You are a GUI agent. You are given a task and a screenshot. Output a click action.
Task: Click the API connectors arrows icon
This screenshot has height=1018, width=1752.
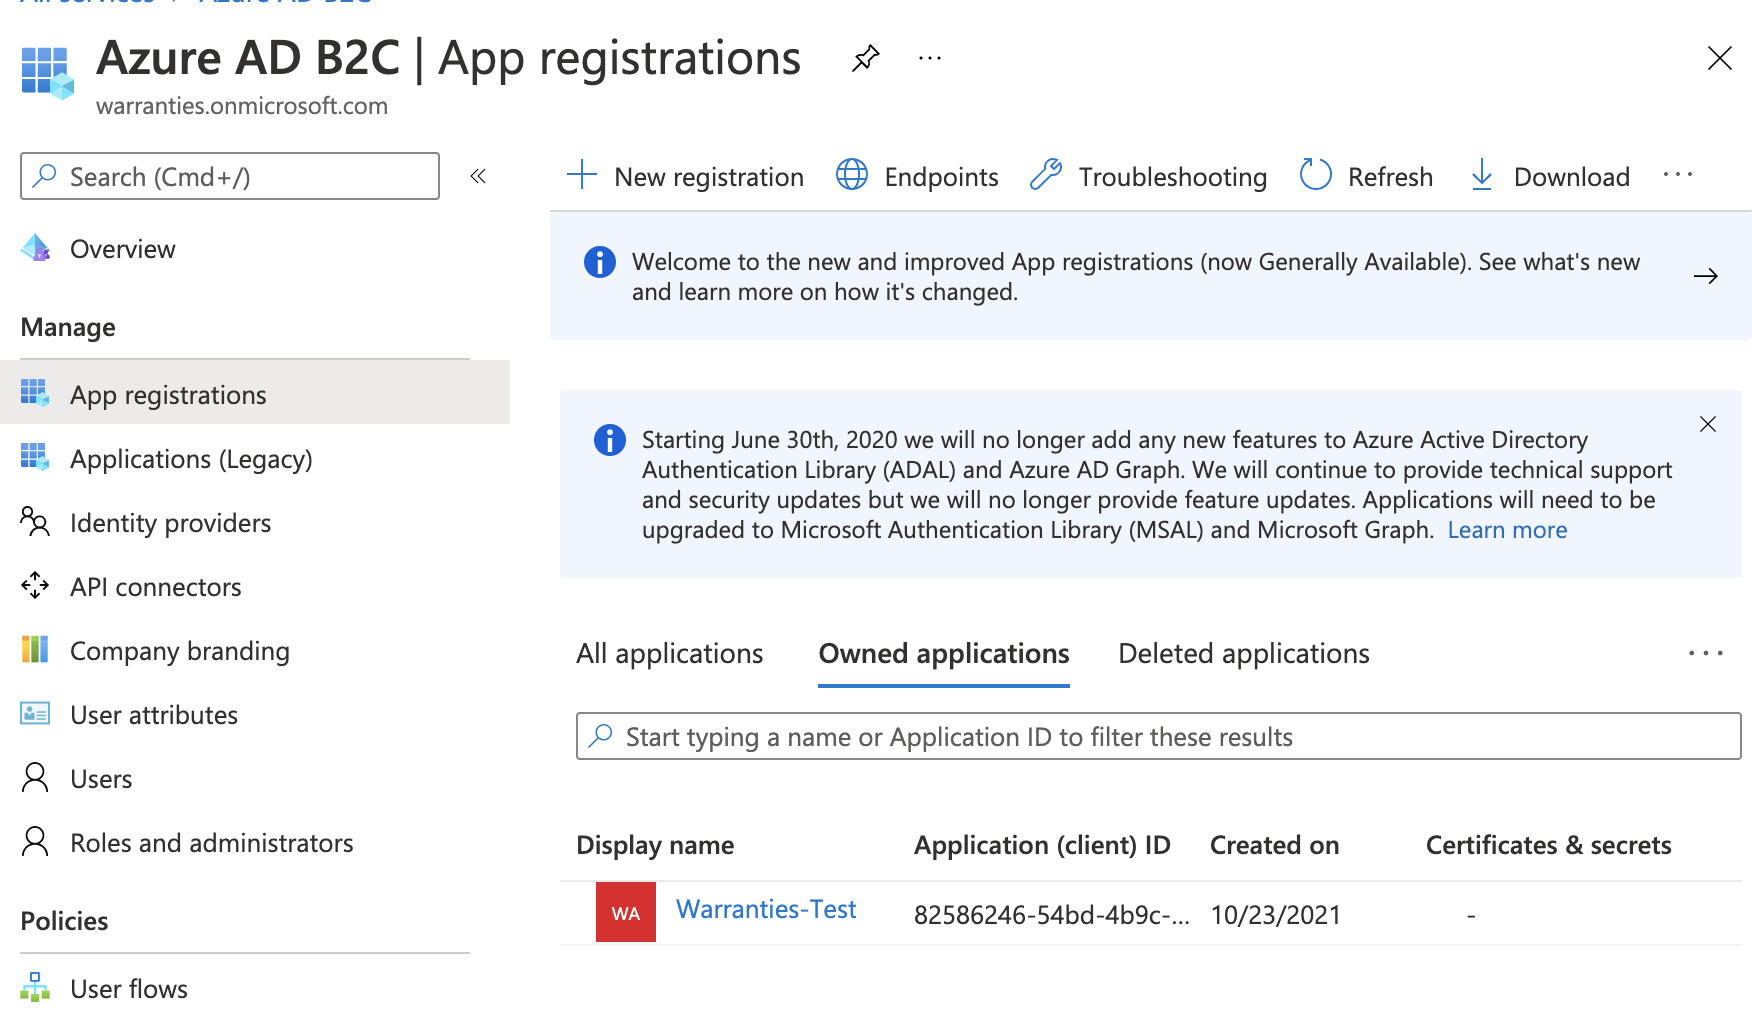pos(35,585)
